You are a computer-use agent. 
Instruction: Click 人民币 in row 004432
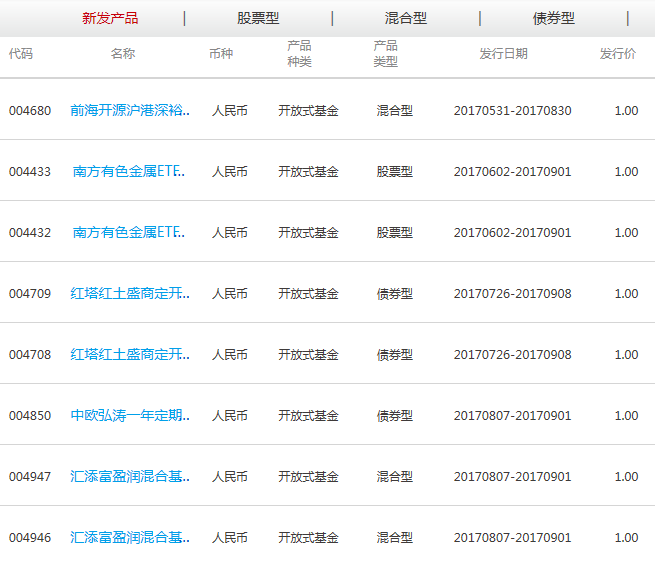pos(230,233)
